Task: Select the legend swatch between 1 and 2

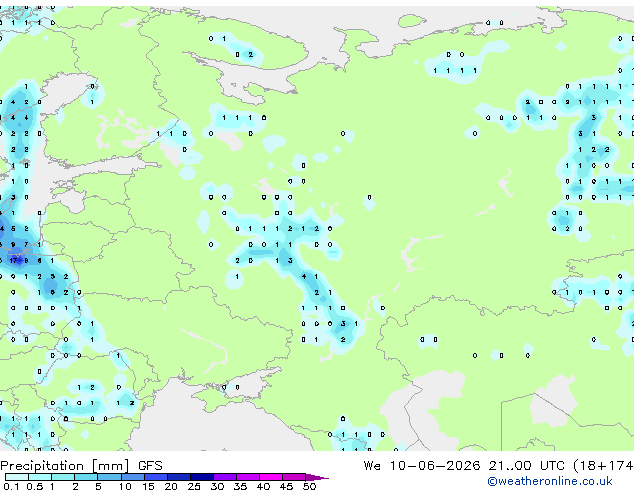Action: (x=63, y=477)
